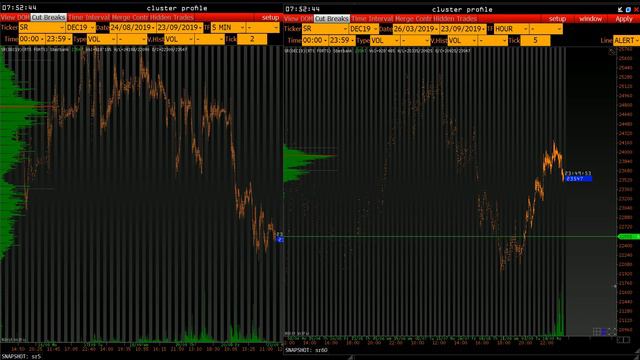This screenshot has height=360, width=640.
Task: Open start time 00:00 in left window
Action: coord(31,39)
